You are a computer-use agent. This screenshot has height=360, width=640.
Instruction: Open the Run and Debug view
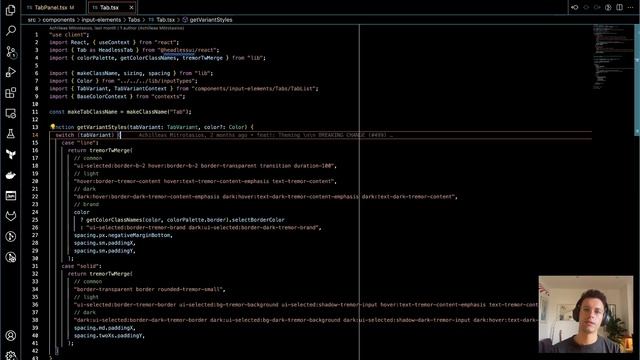point(11,72)
